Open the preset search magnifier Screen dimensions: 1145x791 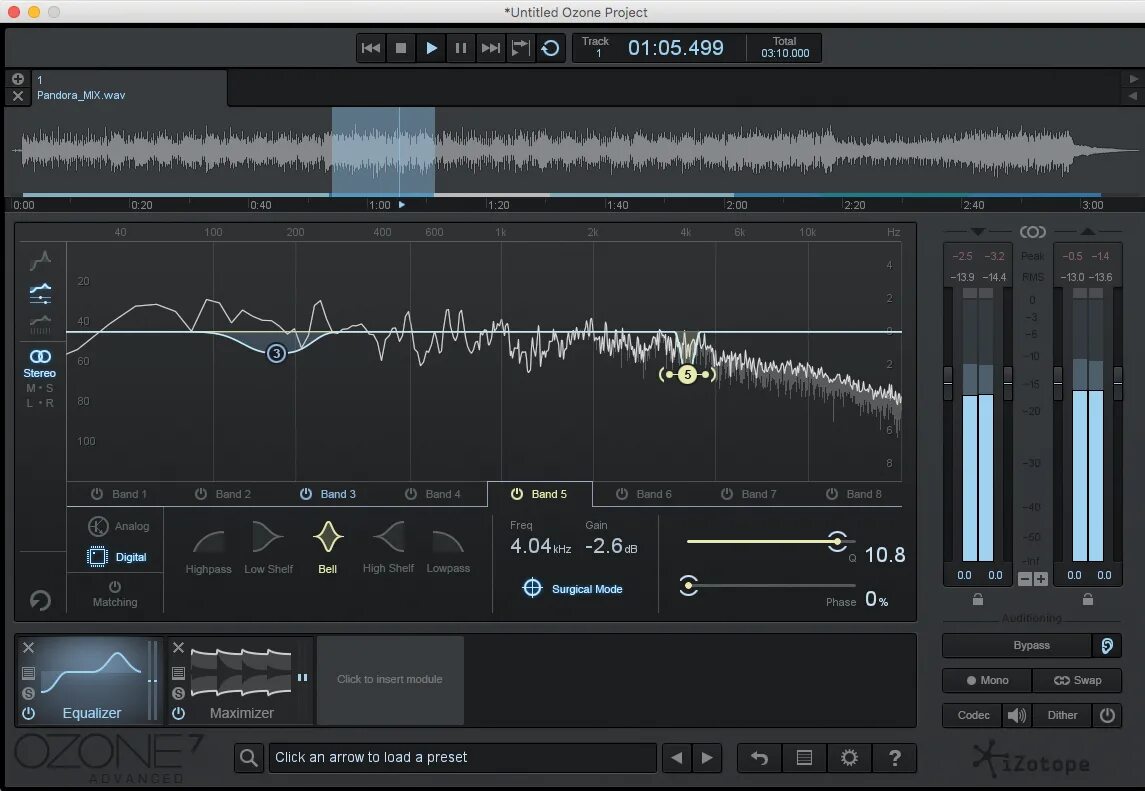(x=248, y=758)
